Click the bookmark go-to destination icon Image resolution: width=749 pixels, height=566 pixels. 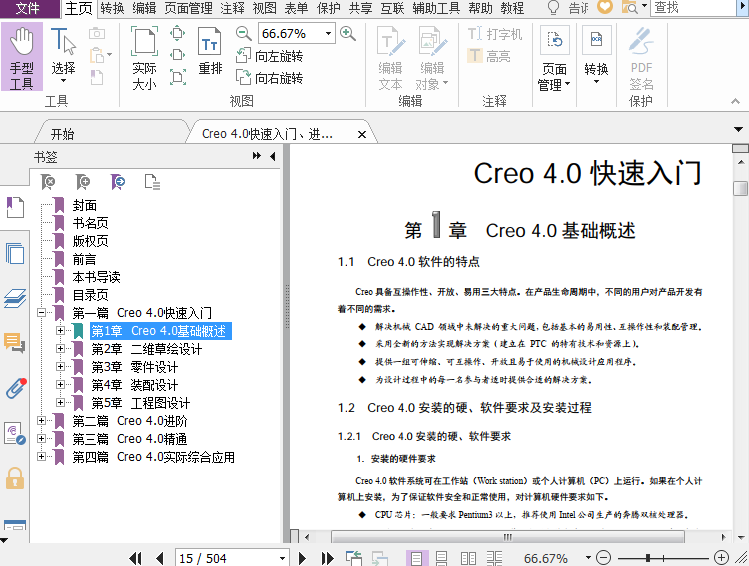[118, 182]
